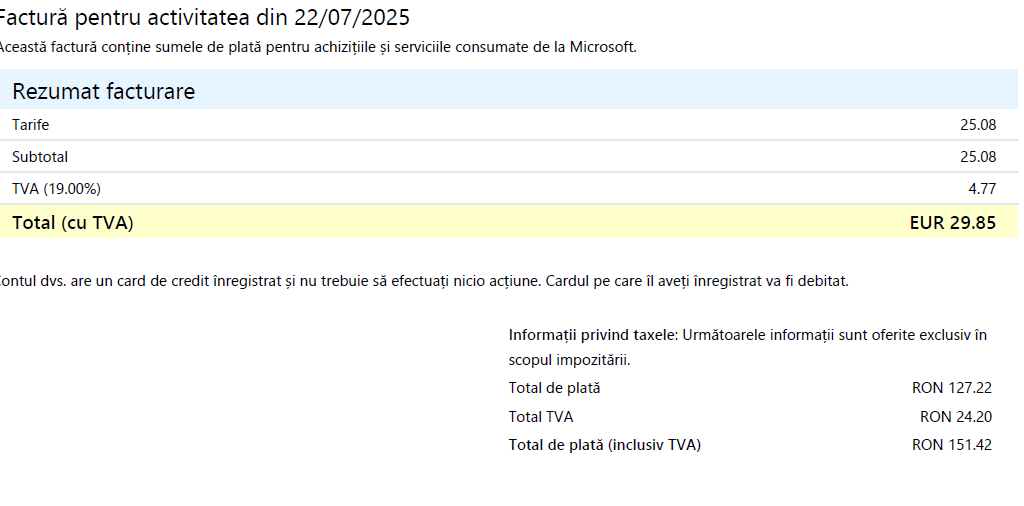
Task: Select the RON 151.42 amount
Action: [952, 445]
